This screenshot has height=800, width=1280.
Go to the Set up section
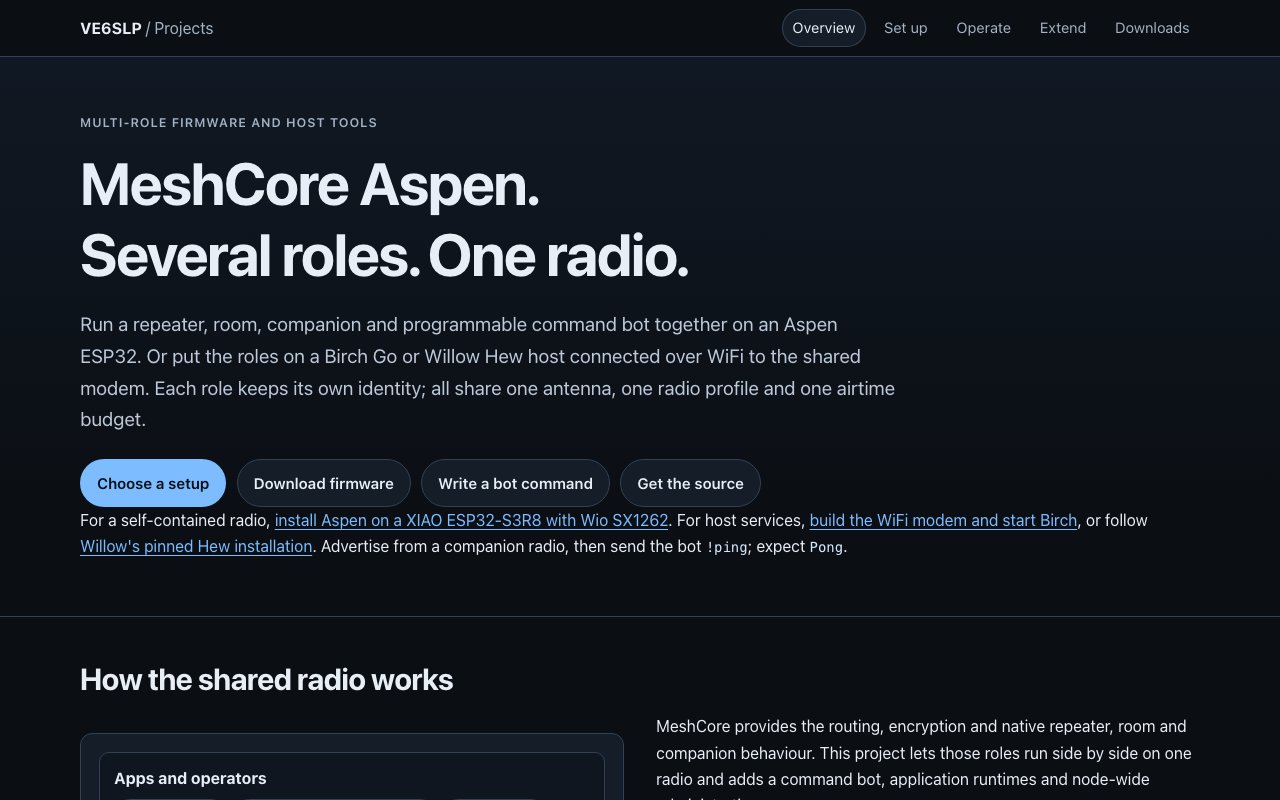pos(906,28)
